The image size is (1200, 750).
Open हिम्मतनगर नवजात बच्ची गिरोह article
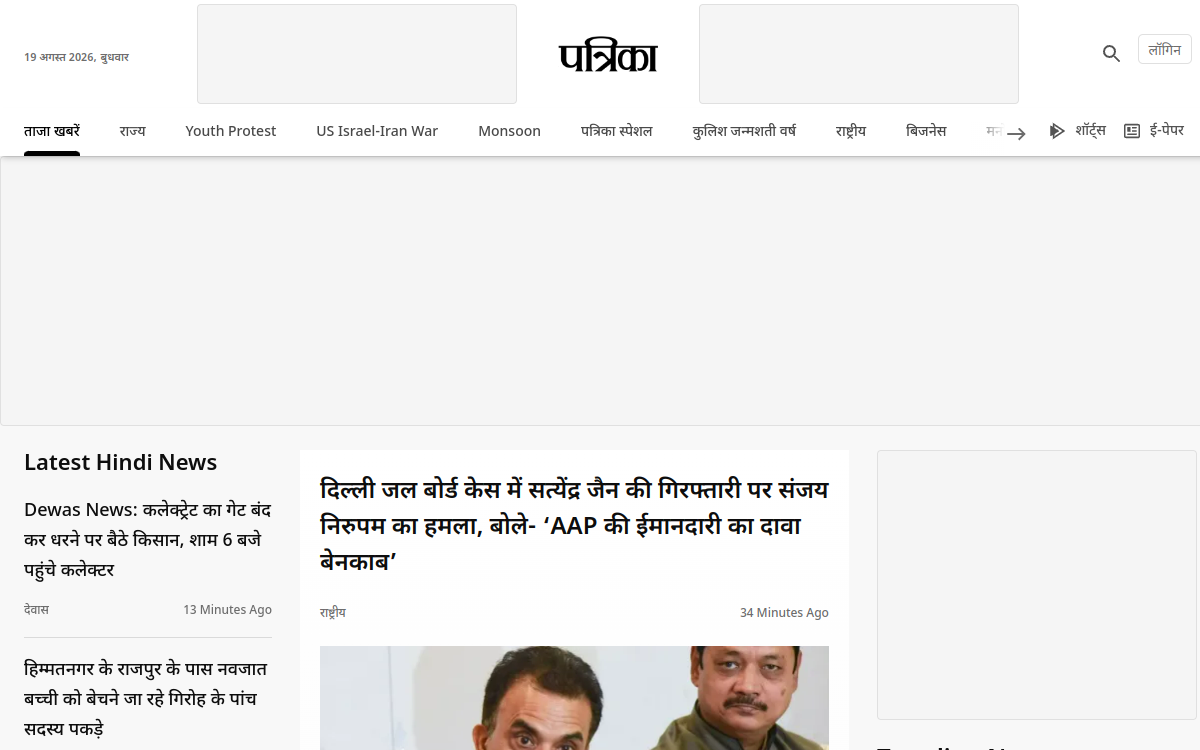point(146,698)
